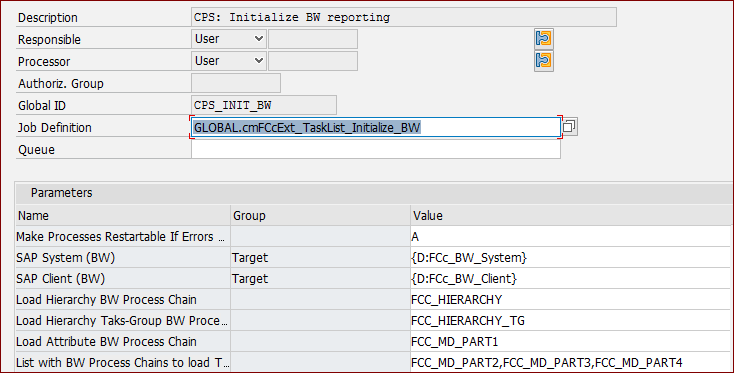Click the Job Definition input field

coord(375,127)
